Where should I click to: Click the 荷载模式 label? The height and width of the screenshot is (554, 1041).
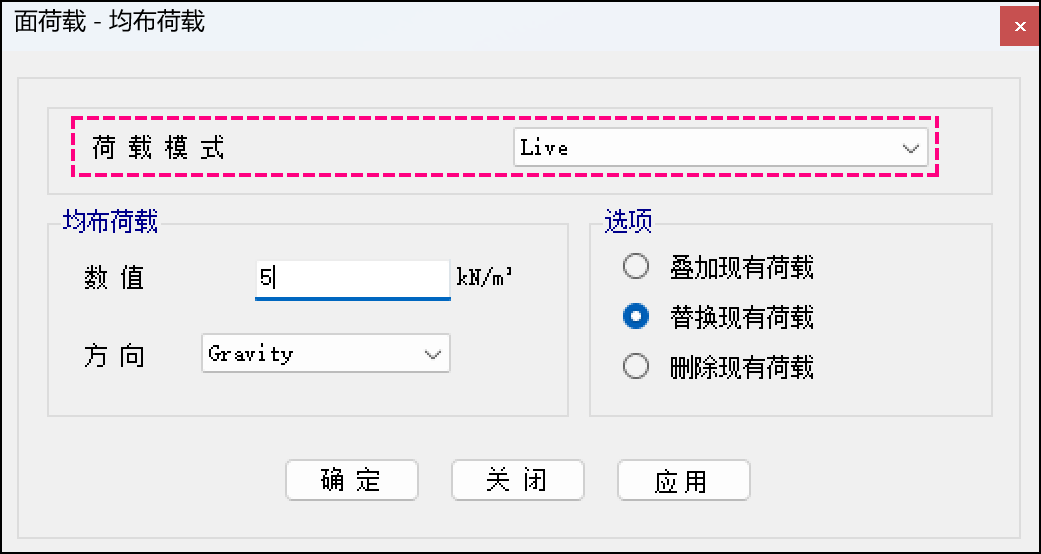158,148
